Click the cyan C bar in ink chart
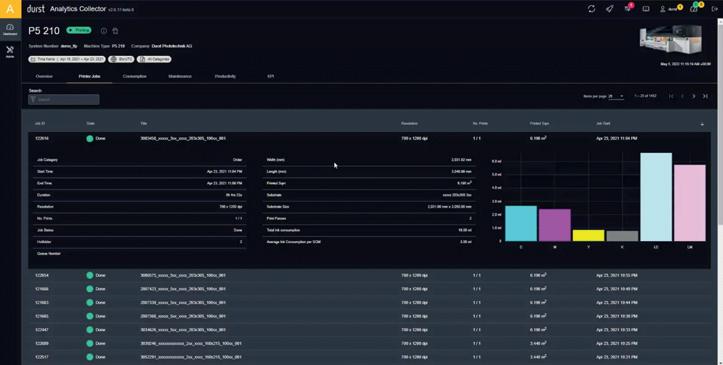 tap(521, 224)
